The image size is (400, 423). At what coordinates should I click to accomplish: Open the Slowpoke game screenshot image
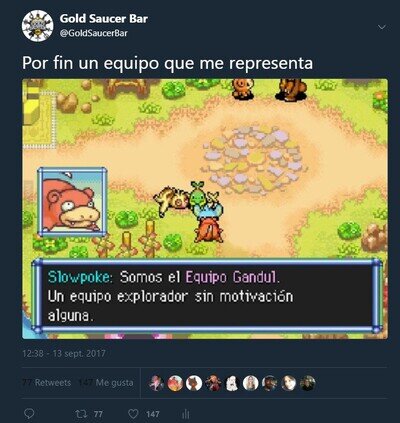pos(205,209)
